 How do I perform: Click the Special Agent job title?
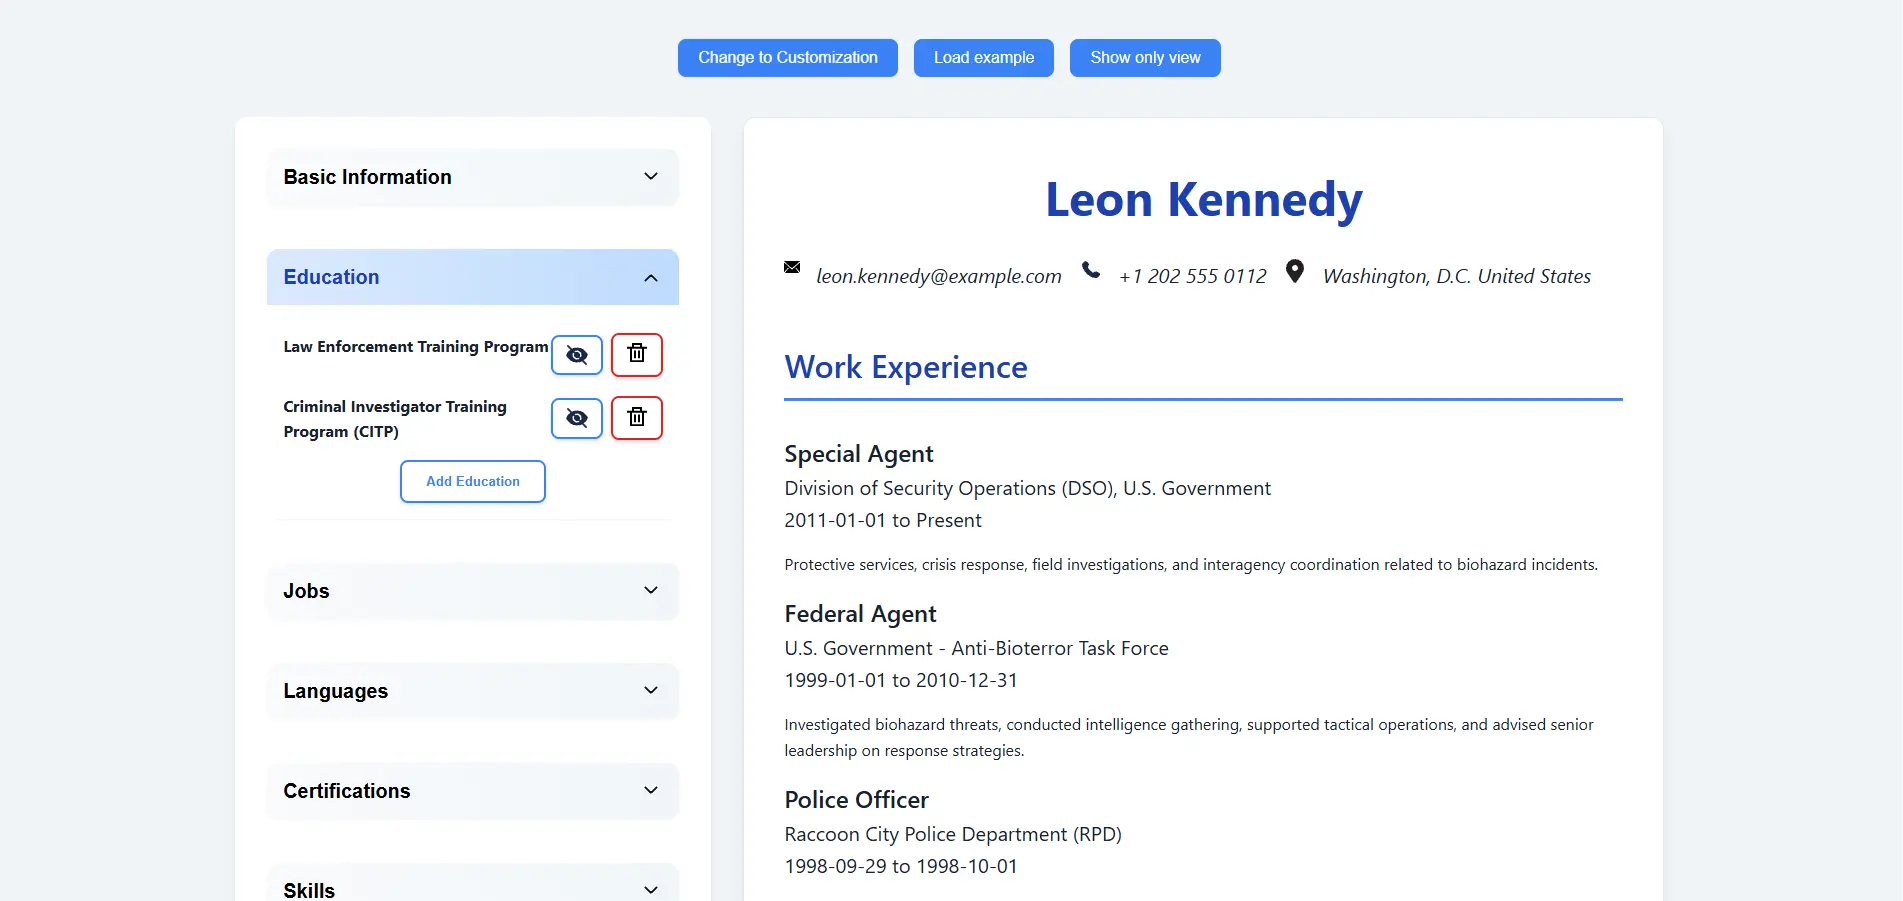pos(859,454)
